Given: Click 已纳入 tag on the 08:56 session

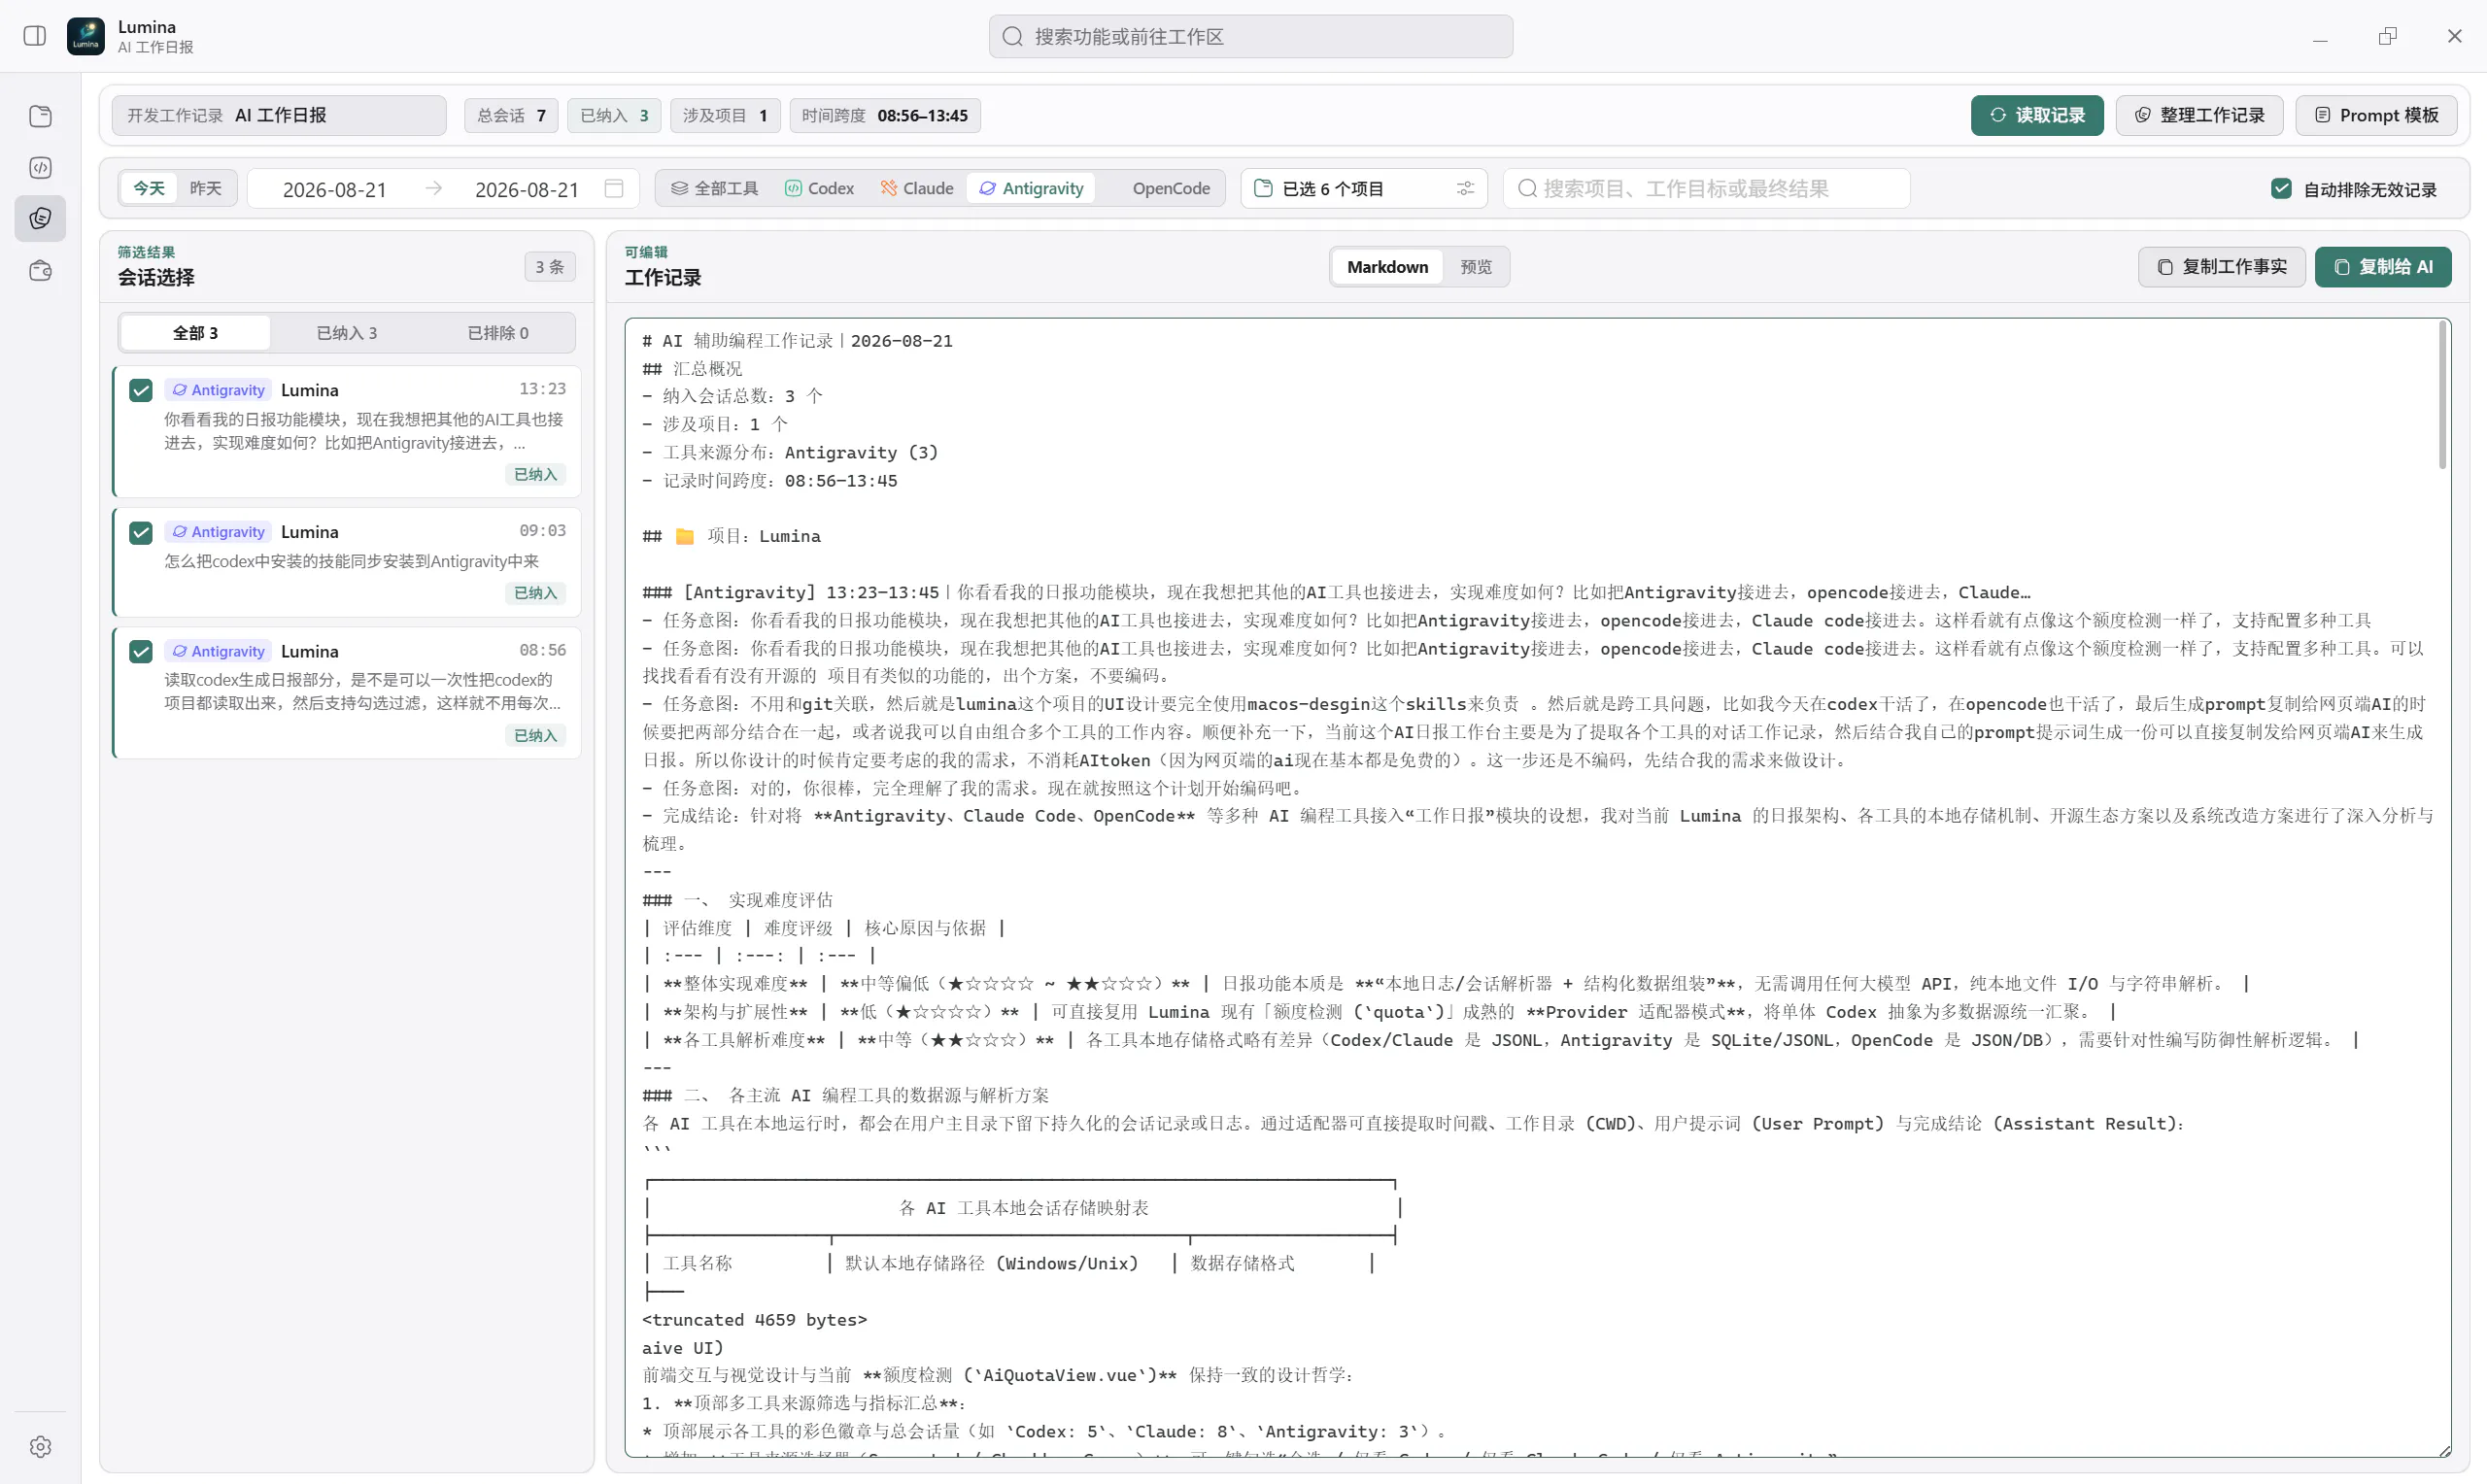Looking at the screenshot, I should coord(535,735).
